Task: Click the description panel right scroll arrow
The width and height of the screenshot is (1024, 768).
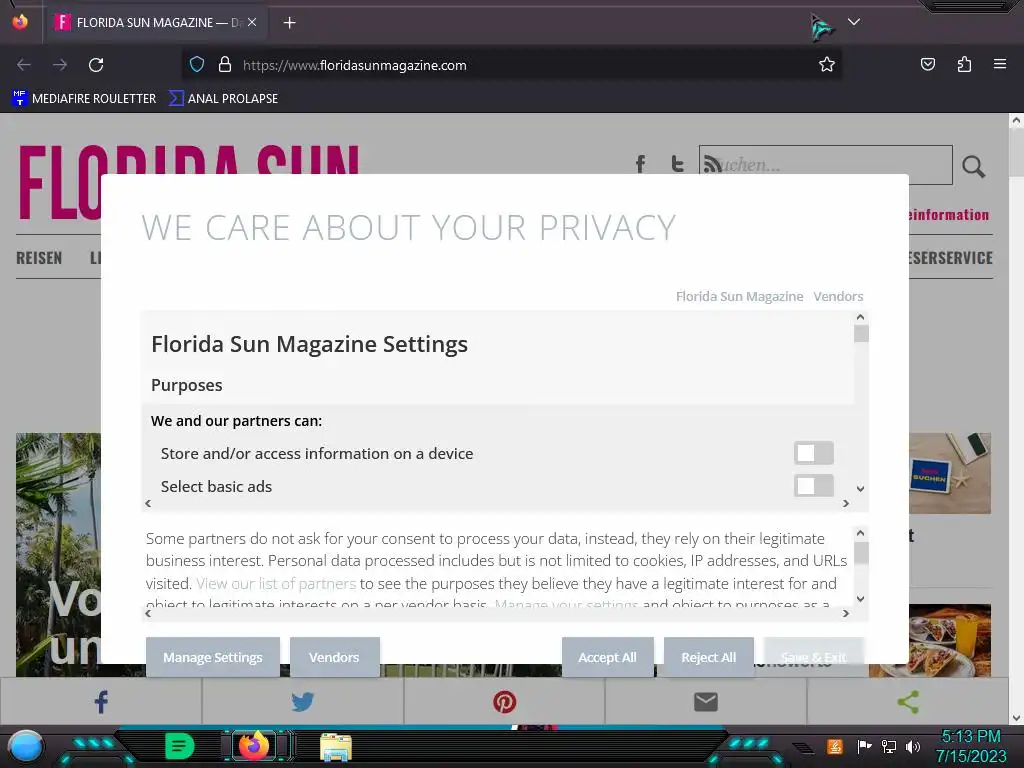Action: (x=846, y=613)
